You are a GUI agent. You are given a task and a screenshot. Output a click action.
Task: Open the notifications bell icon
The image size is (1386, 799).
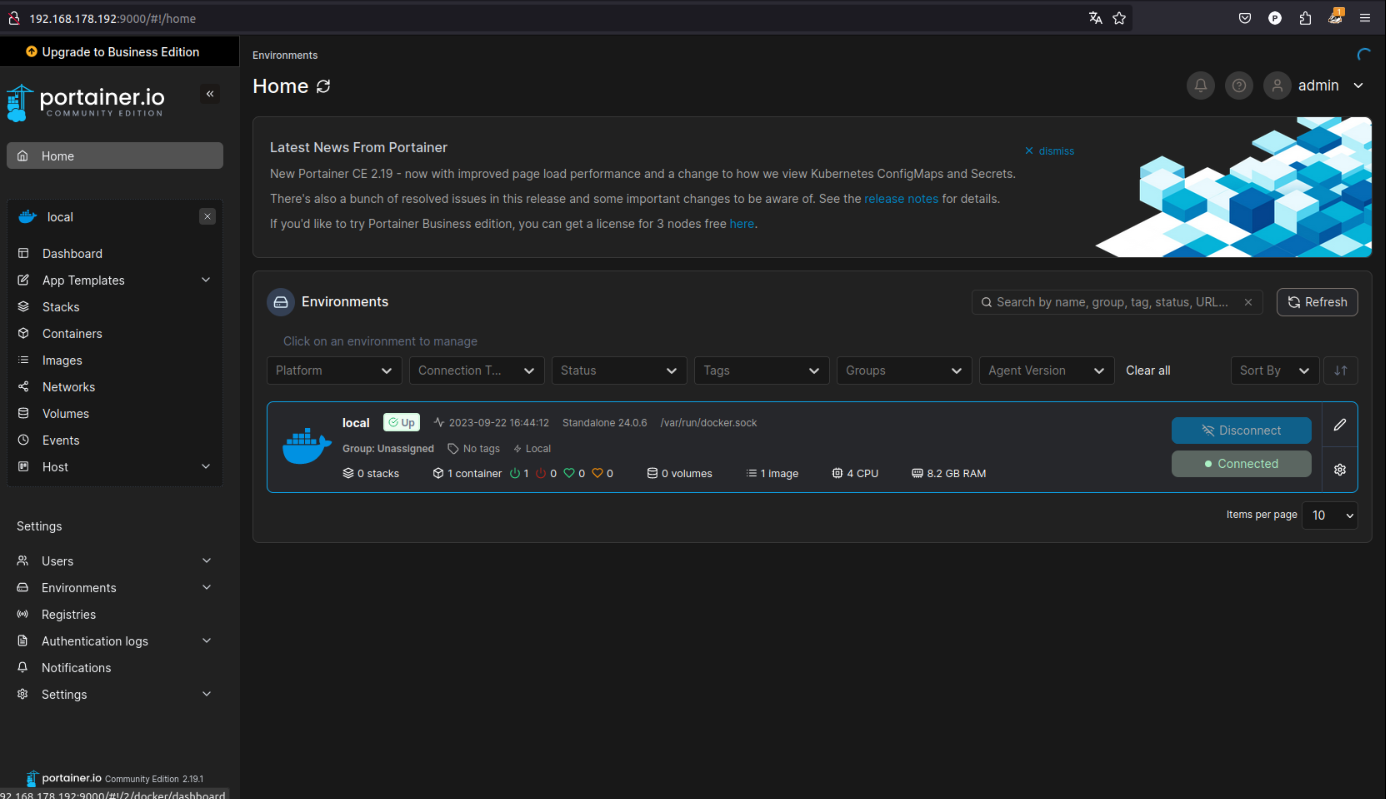click(1200, 86)
